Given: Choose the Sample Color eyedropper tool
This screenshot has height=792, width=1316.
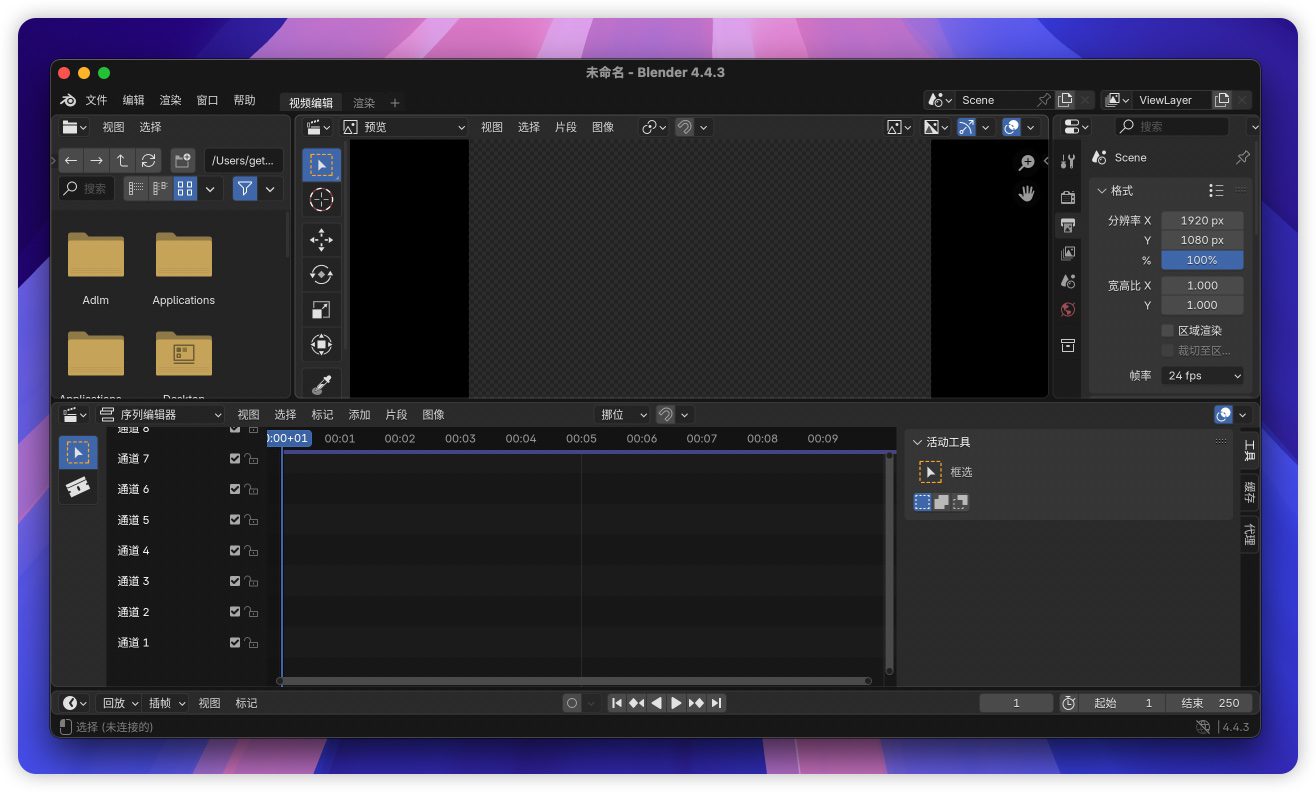Looking at the screenshot, I should [x=321, y=384].
